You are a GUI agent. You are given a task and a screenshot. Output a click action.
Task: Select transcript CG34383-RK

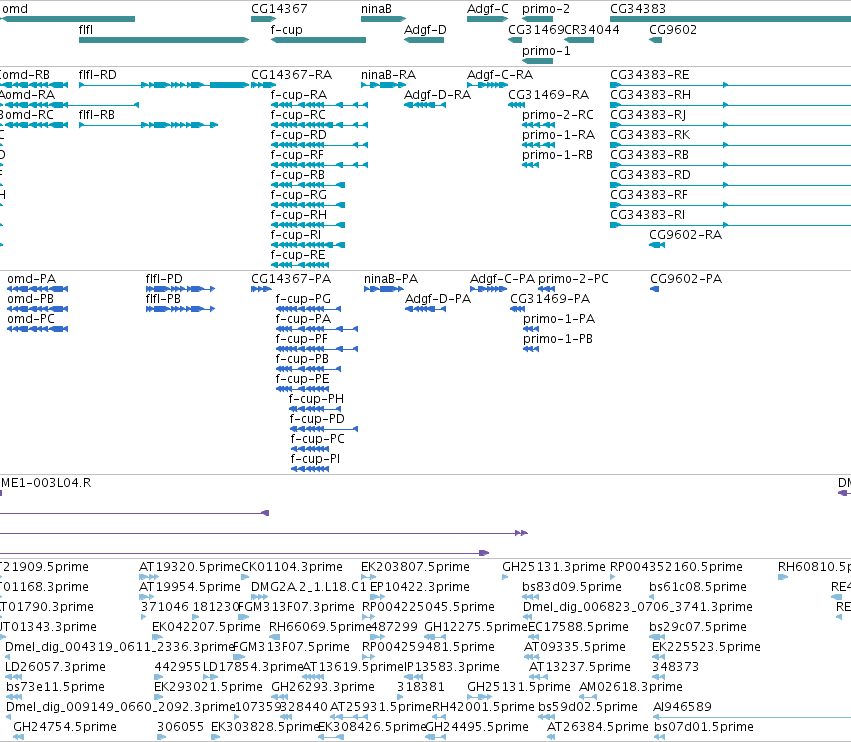tap(731, 145)
